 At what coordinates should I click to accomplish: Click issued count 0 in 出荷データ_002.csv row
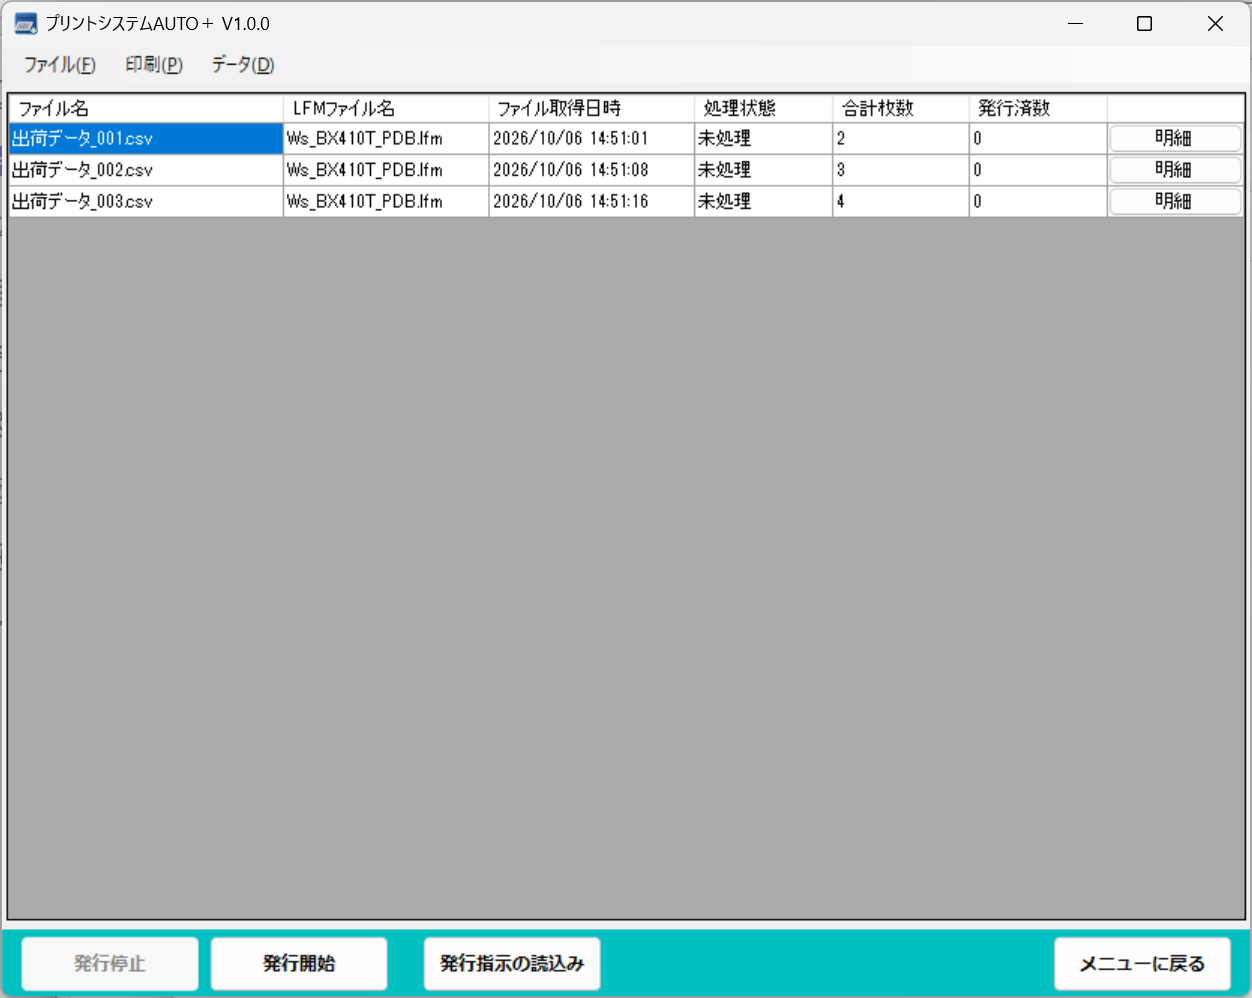[1038, 170]
